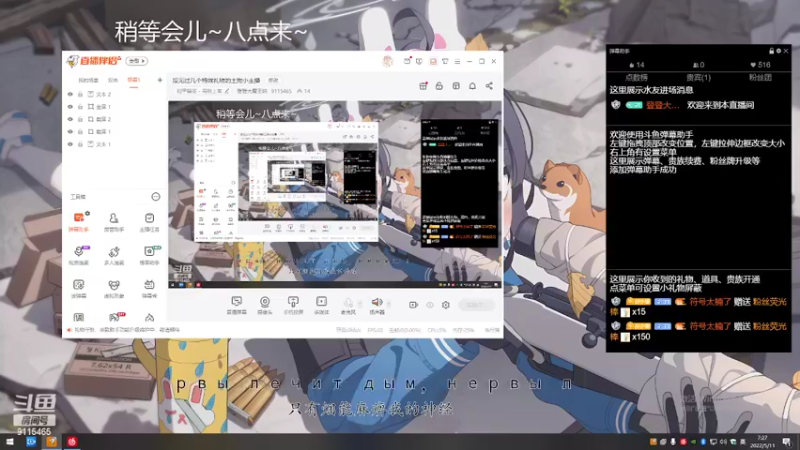Add a 摄像头 camera source
Image resolution: width=800 pixels, height=450 pixels.
tap(265, 305)
